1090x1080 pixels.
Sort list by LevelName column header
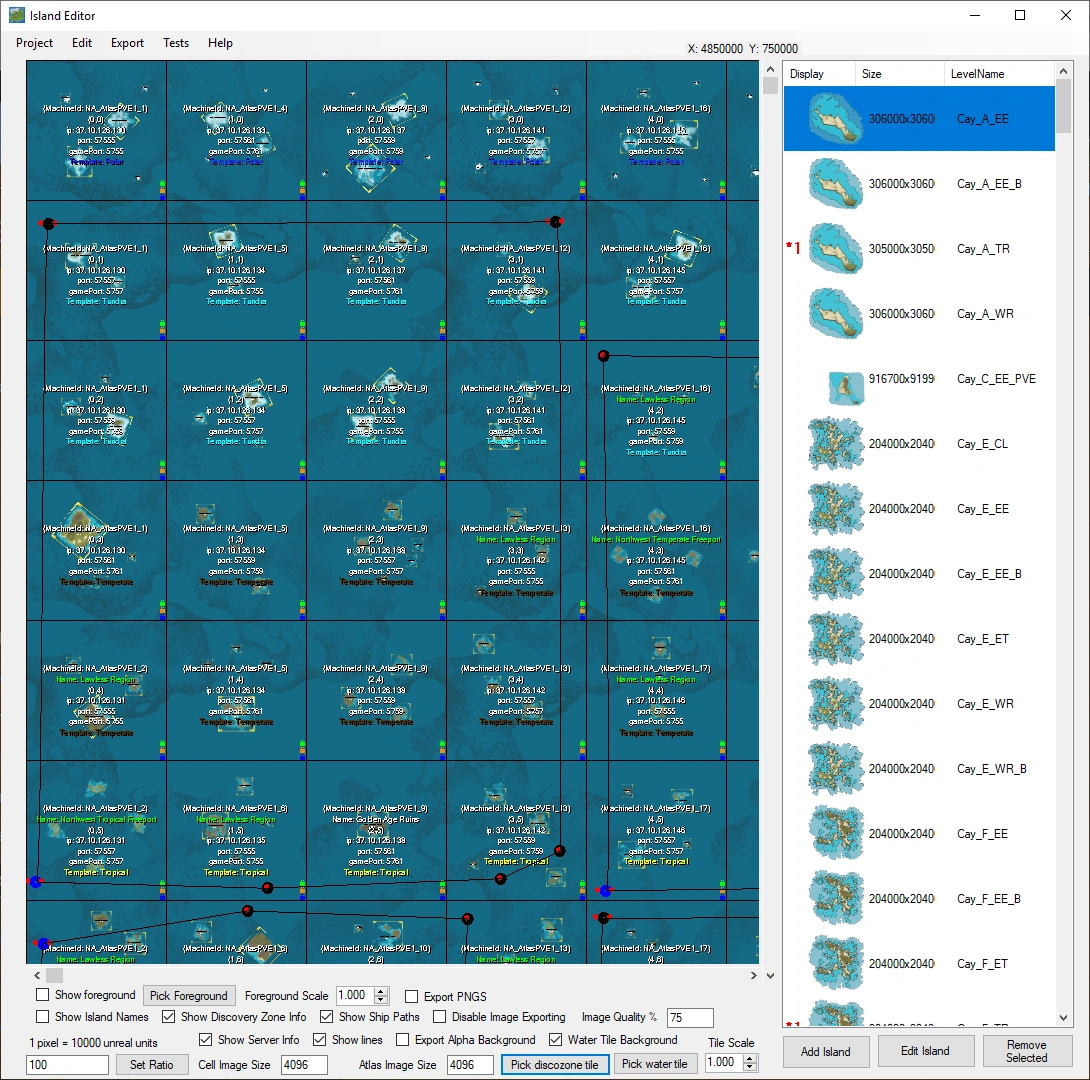coord(999,74)
